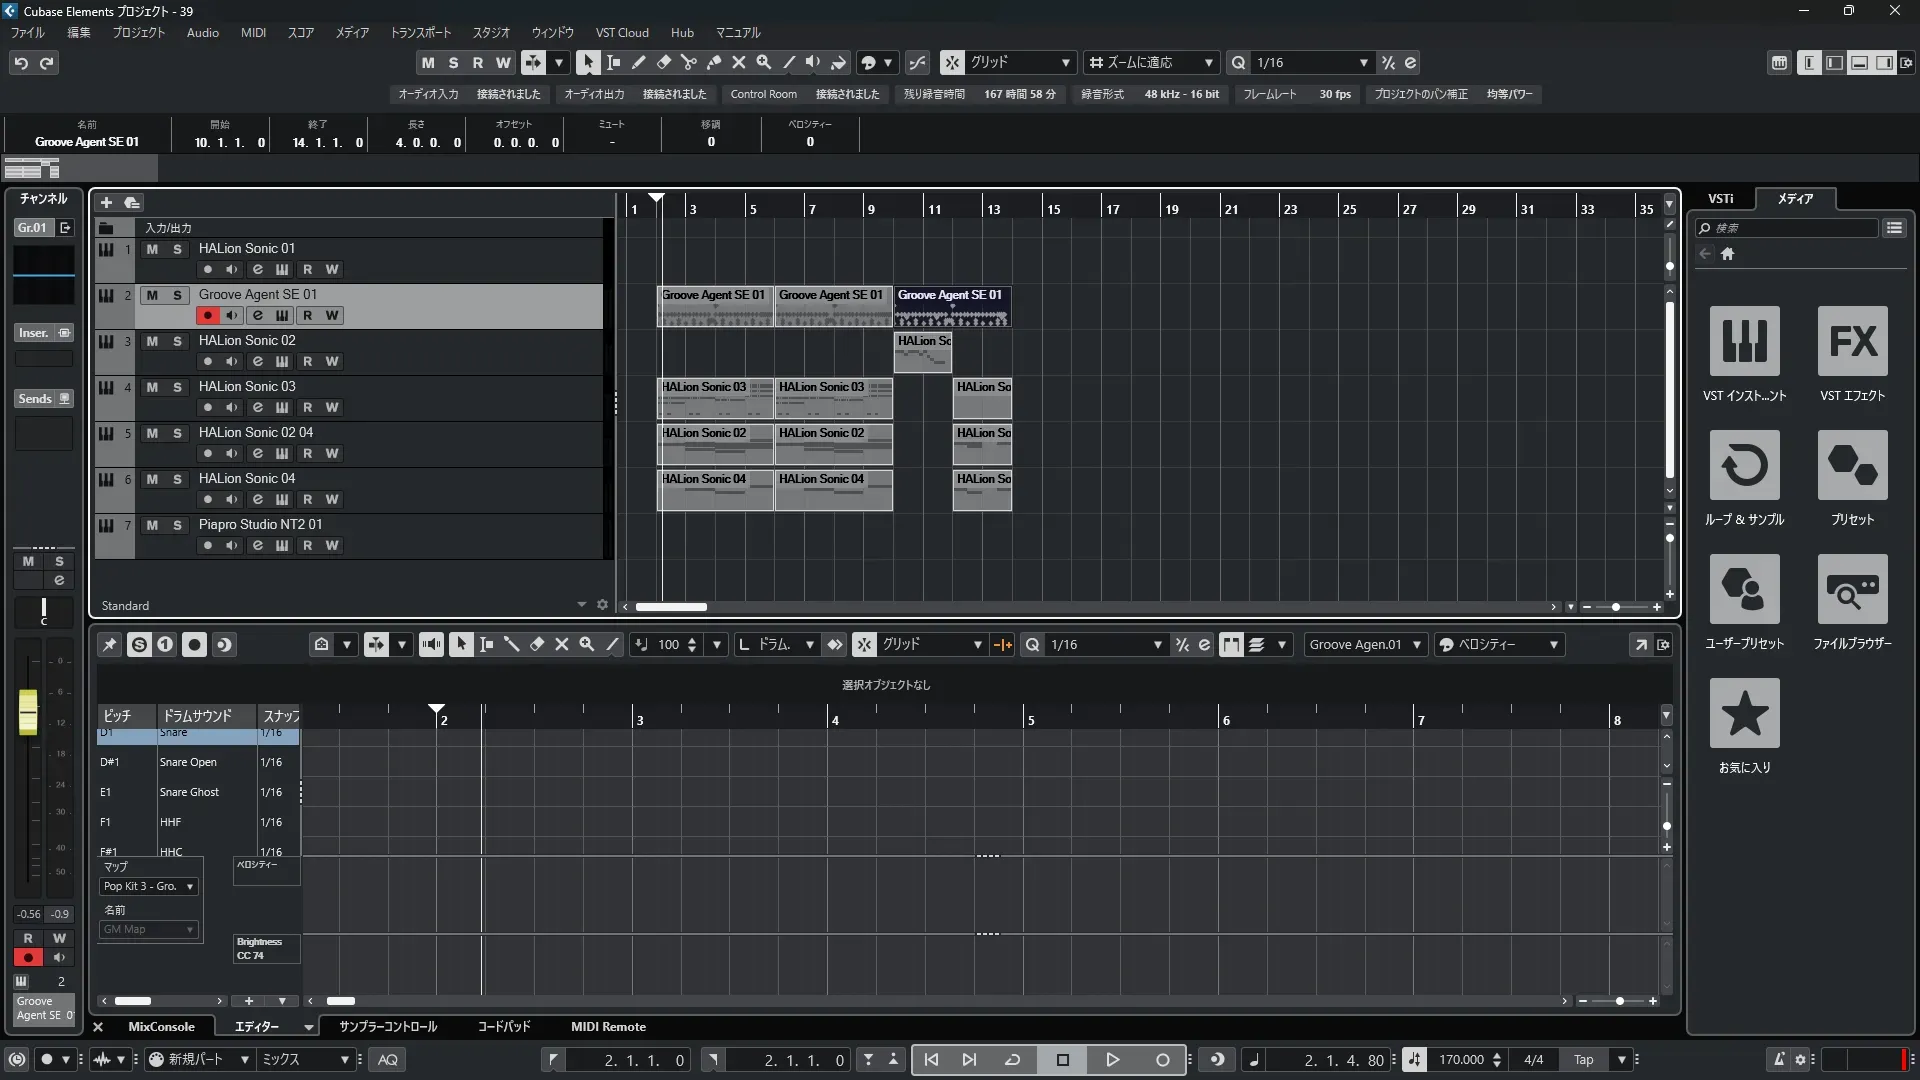Disable record enable on Groove Agent track
The width and height of the screenshot is (1920, 1080).
tap(207, 316)
